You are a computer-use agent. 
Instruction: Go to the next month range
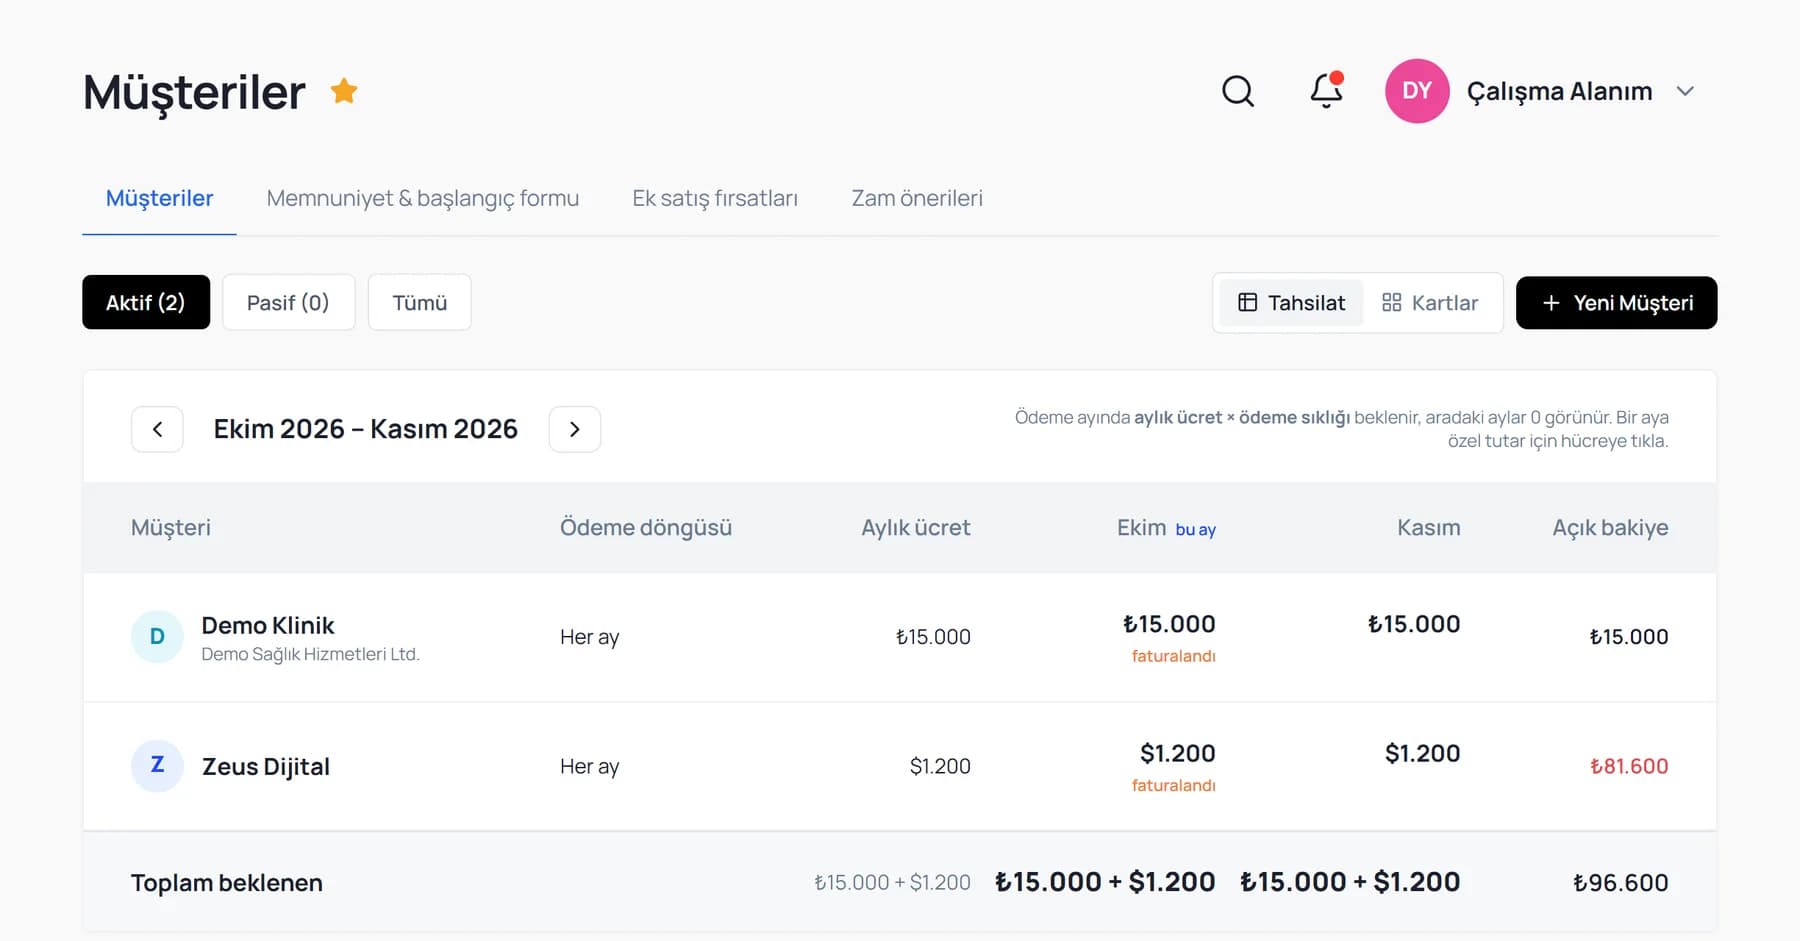pos(575,429)
